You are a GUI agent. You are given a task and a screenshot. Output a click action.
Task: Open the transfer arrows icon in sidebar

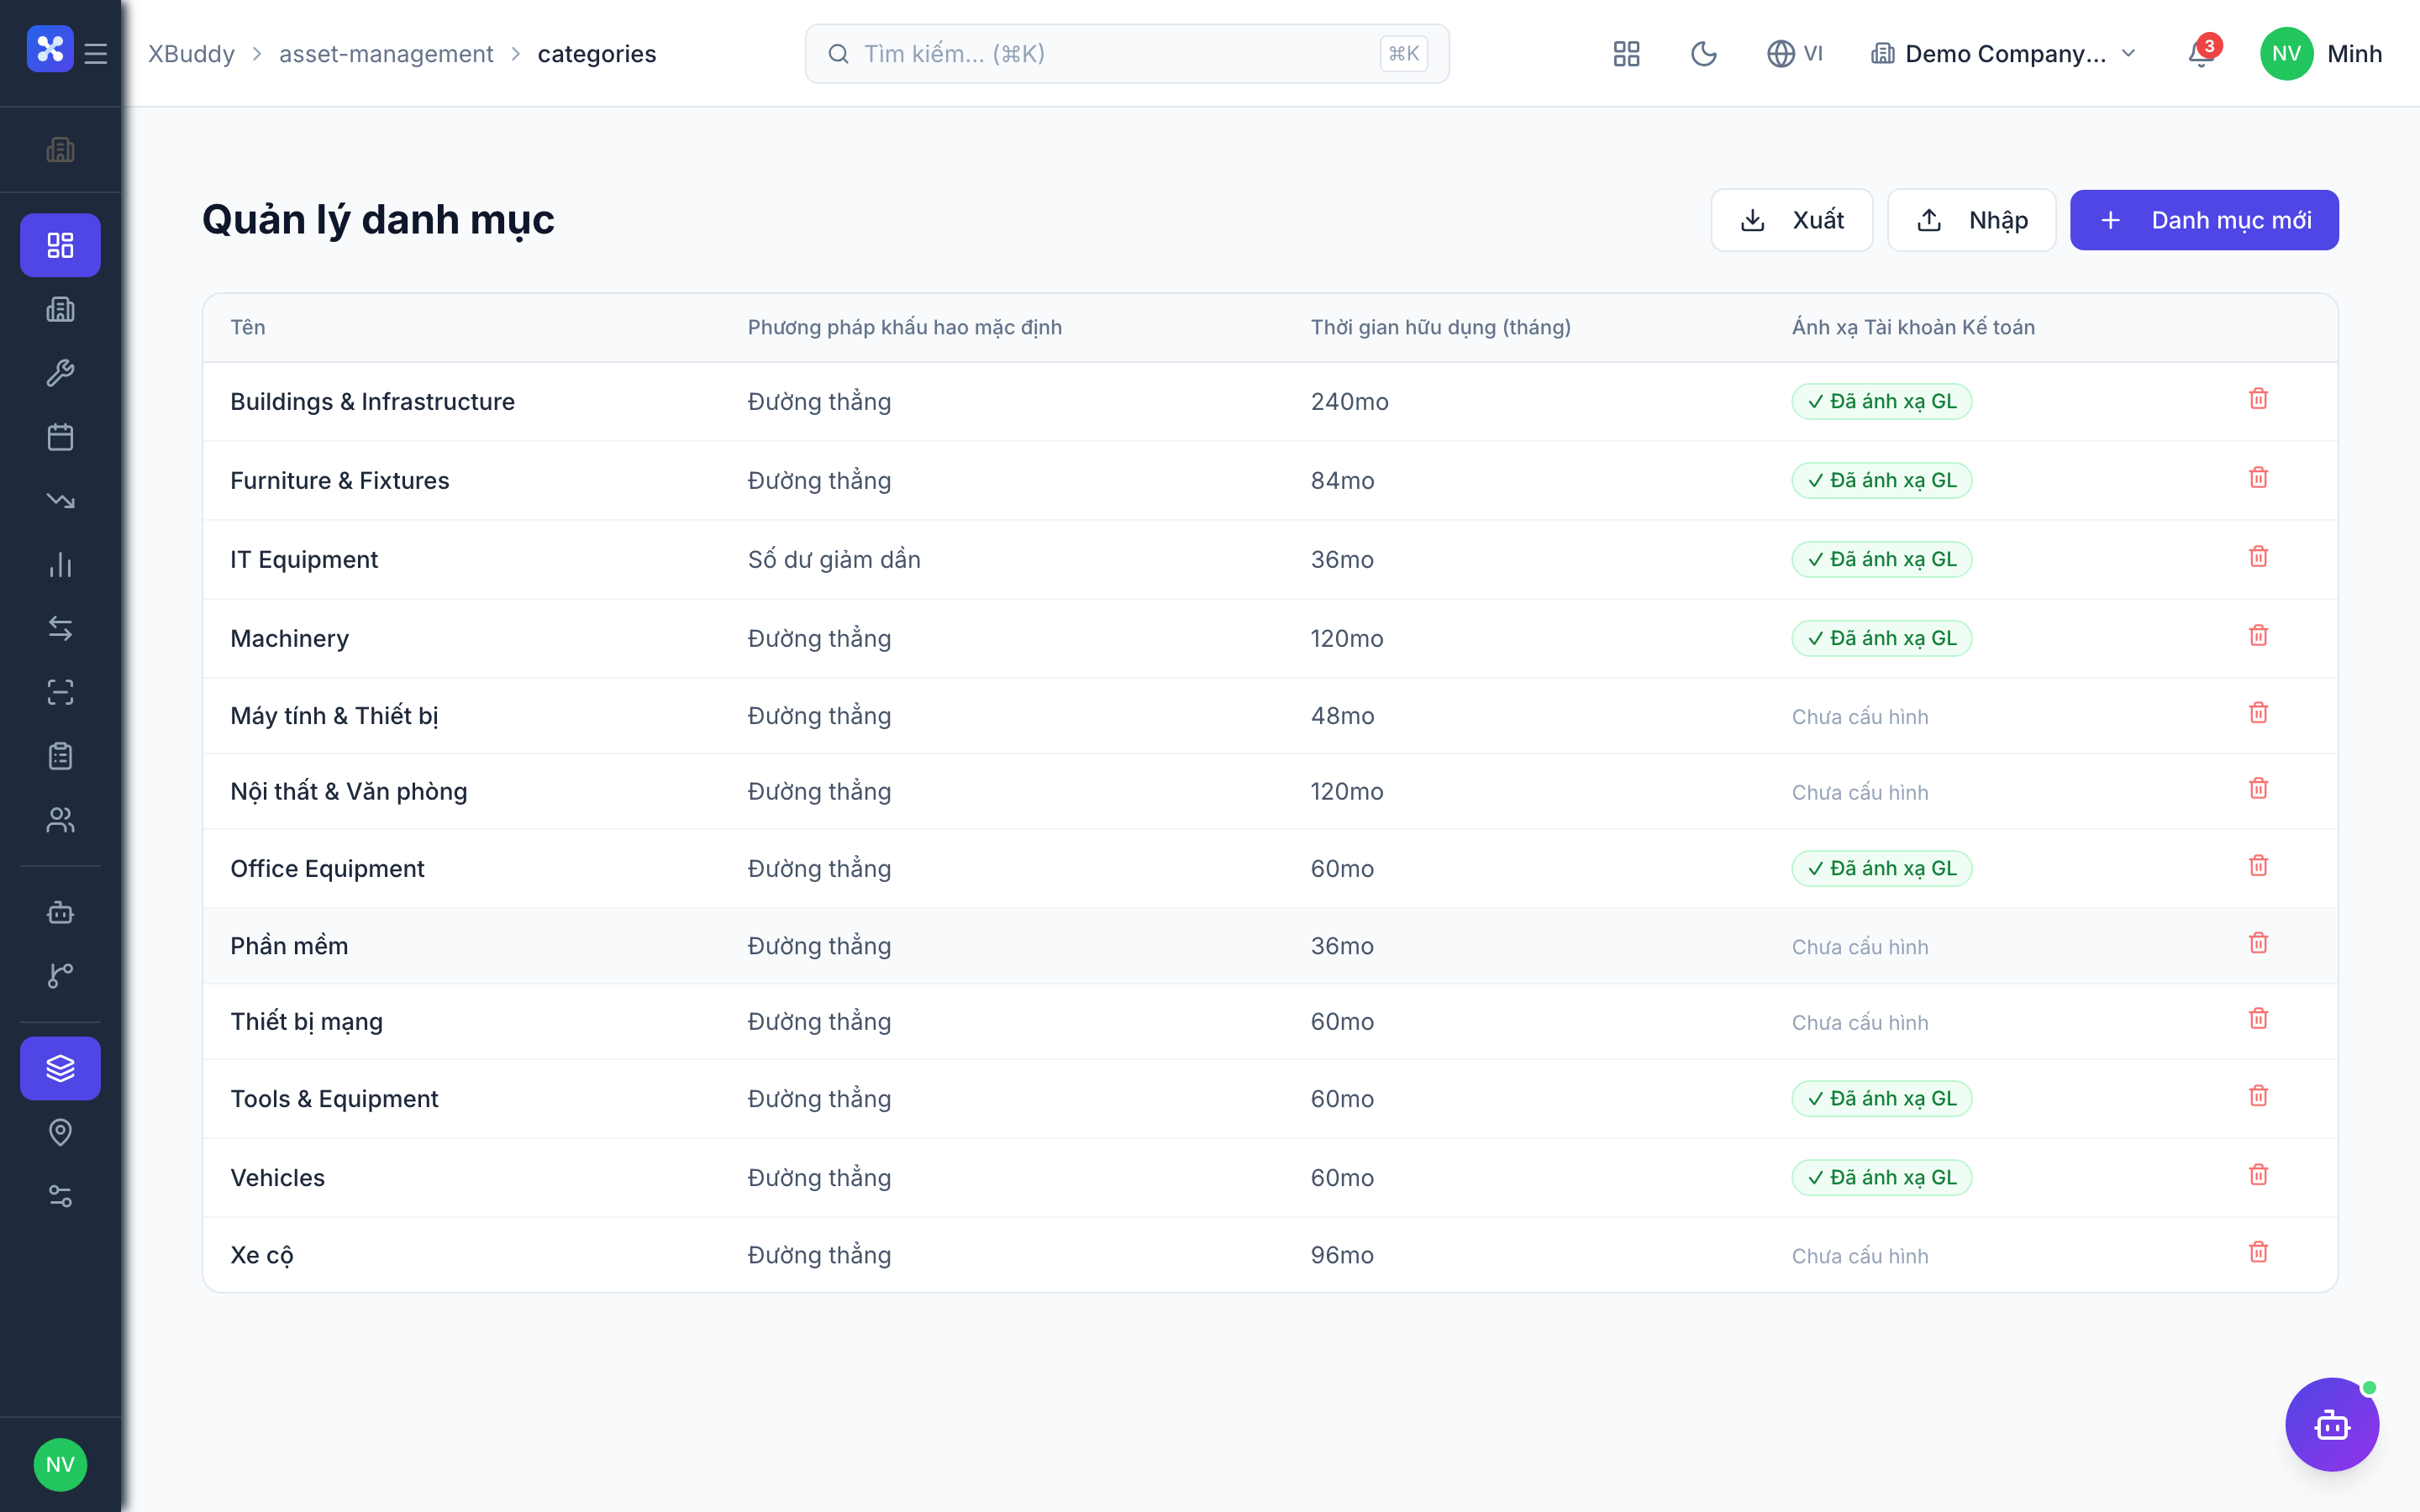(60, 628)
